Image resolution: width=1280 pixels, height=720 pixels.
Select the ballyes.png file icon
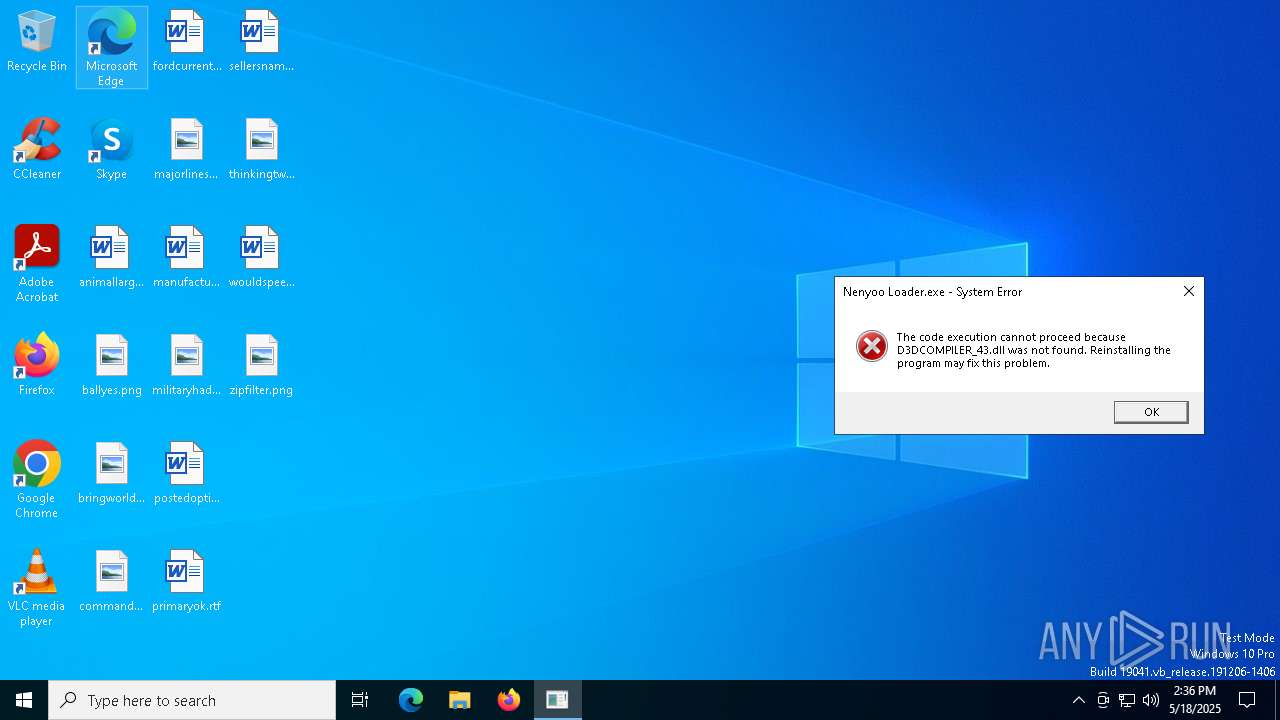111,366
